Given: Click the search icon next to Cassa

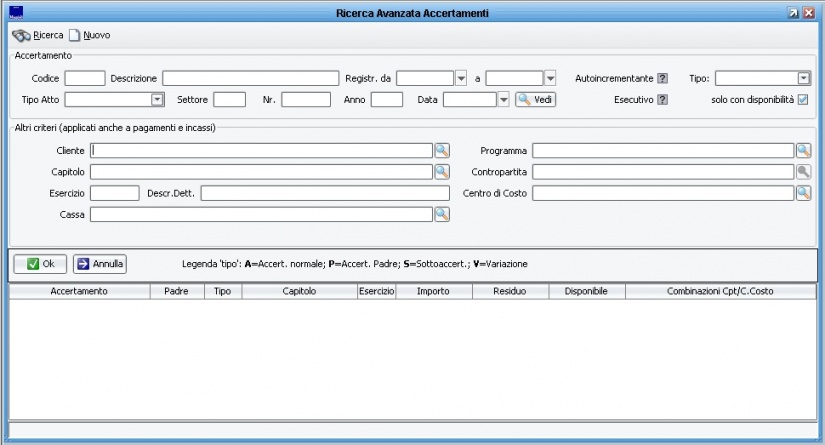Looking at the screenshot, I should click(441, 214).
